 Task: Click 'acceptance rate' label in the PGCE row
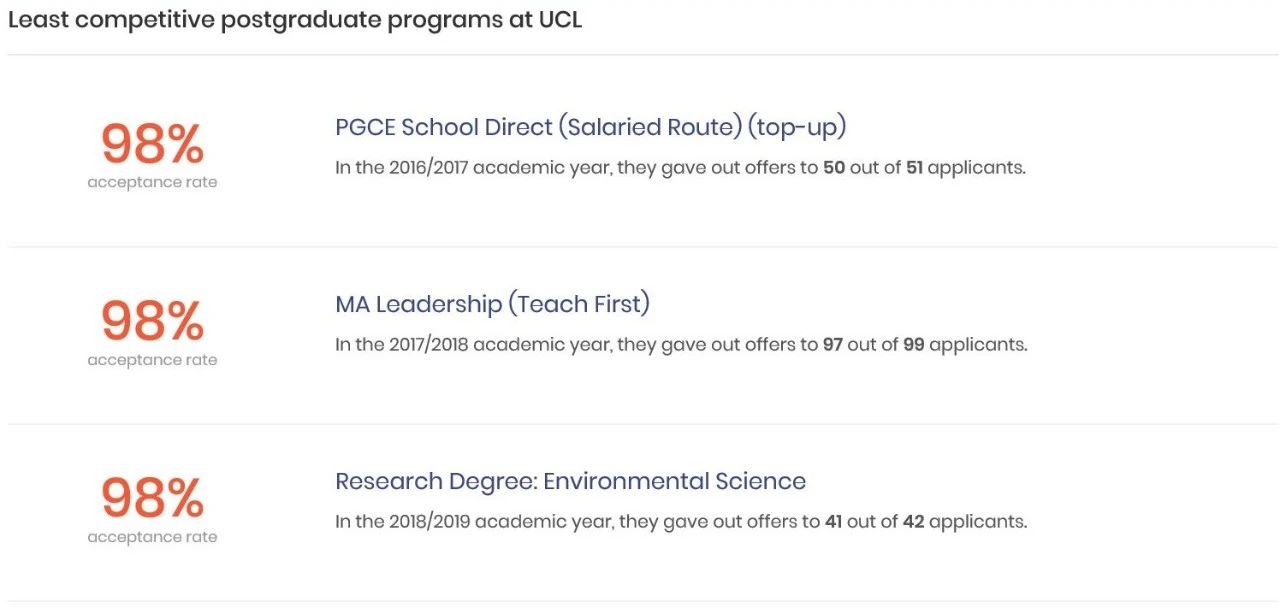click(x=152, y=183)
